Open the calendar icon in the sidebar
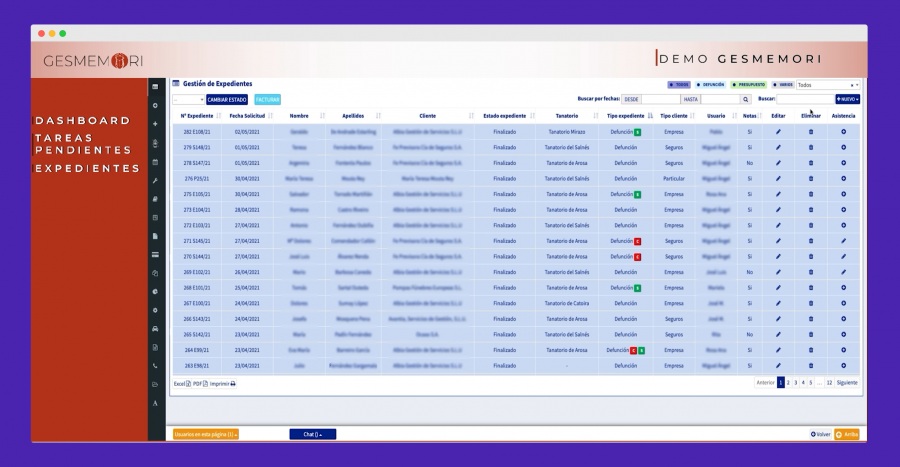 tap(155, 162)
